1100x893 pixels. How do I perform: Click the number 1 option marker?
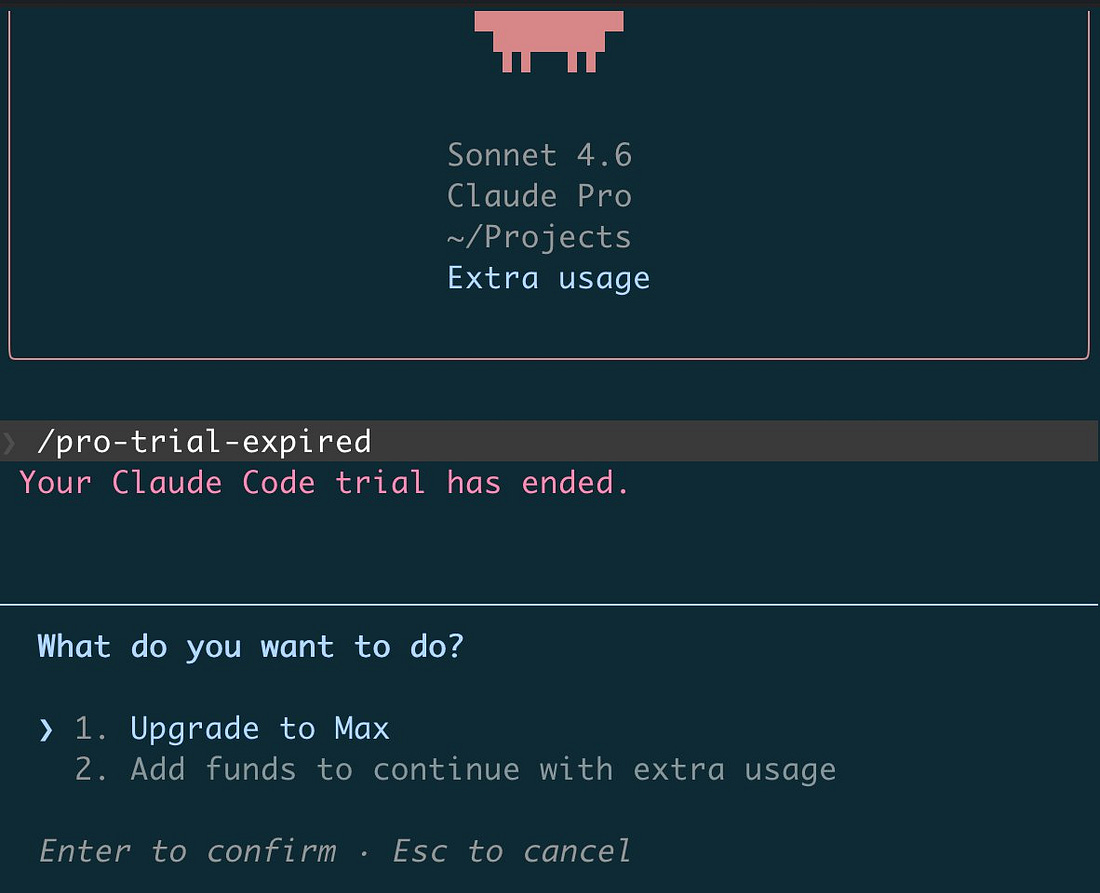click(90, 729)
